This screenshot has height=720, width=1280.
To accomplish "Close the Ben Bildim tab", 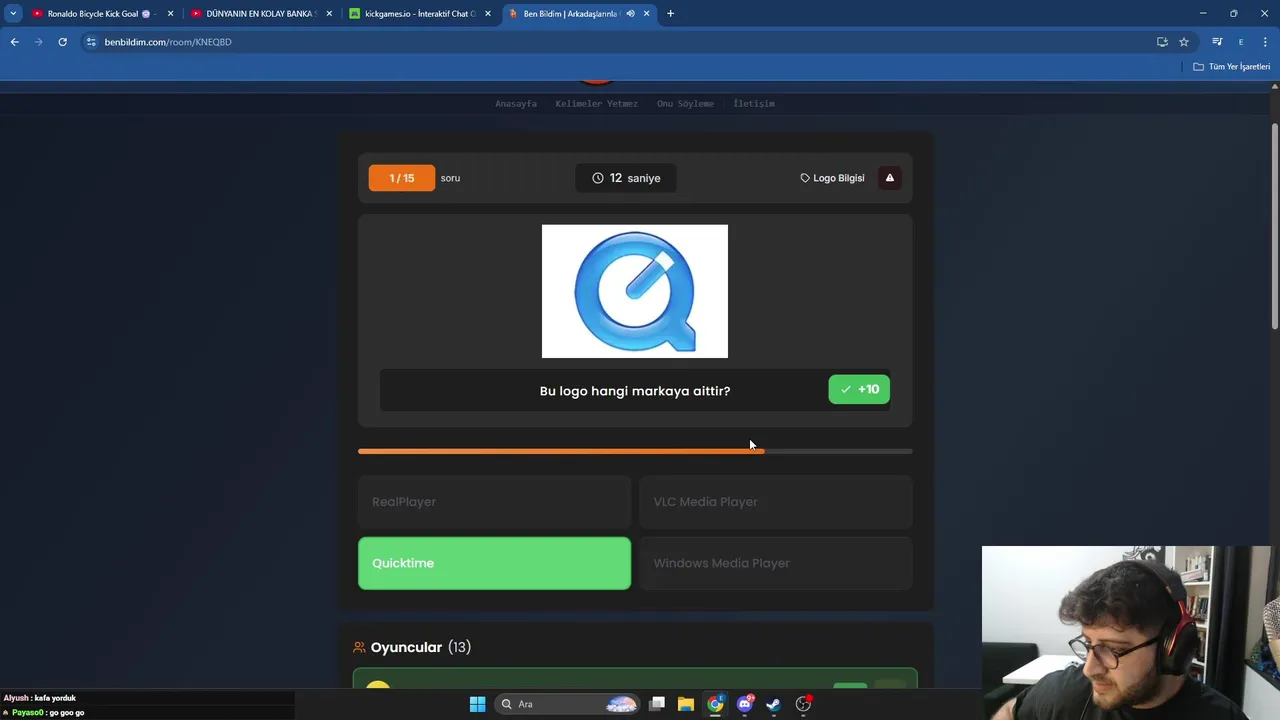I will click(647, 14).
